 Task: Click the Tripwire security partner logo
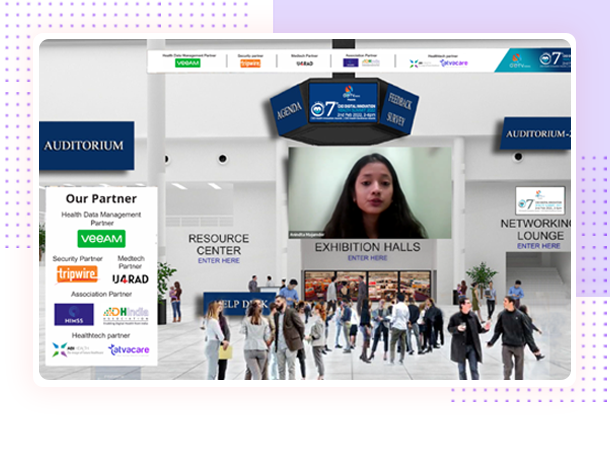(77, 274)
